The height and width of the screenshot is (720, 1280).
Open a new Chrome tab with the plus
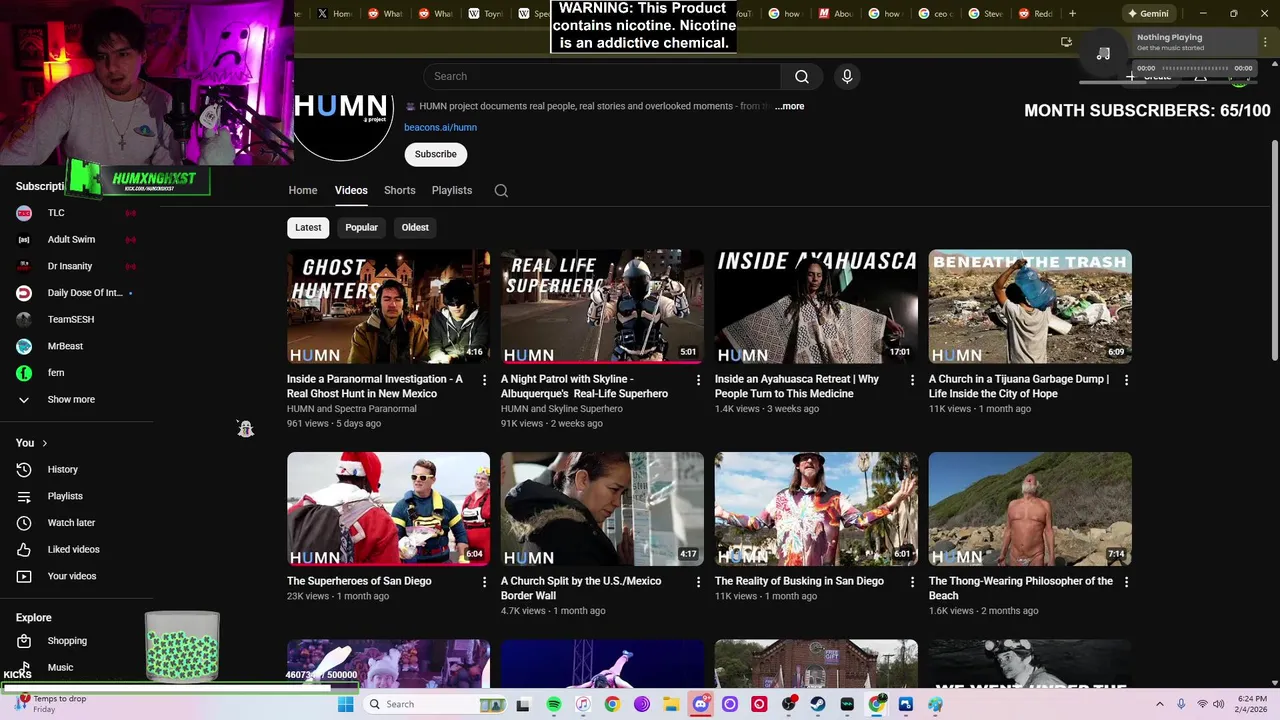click(1072, 14)
